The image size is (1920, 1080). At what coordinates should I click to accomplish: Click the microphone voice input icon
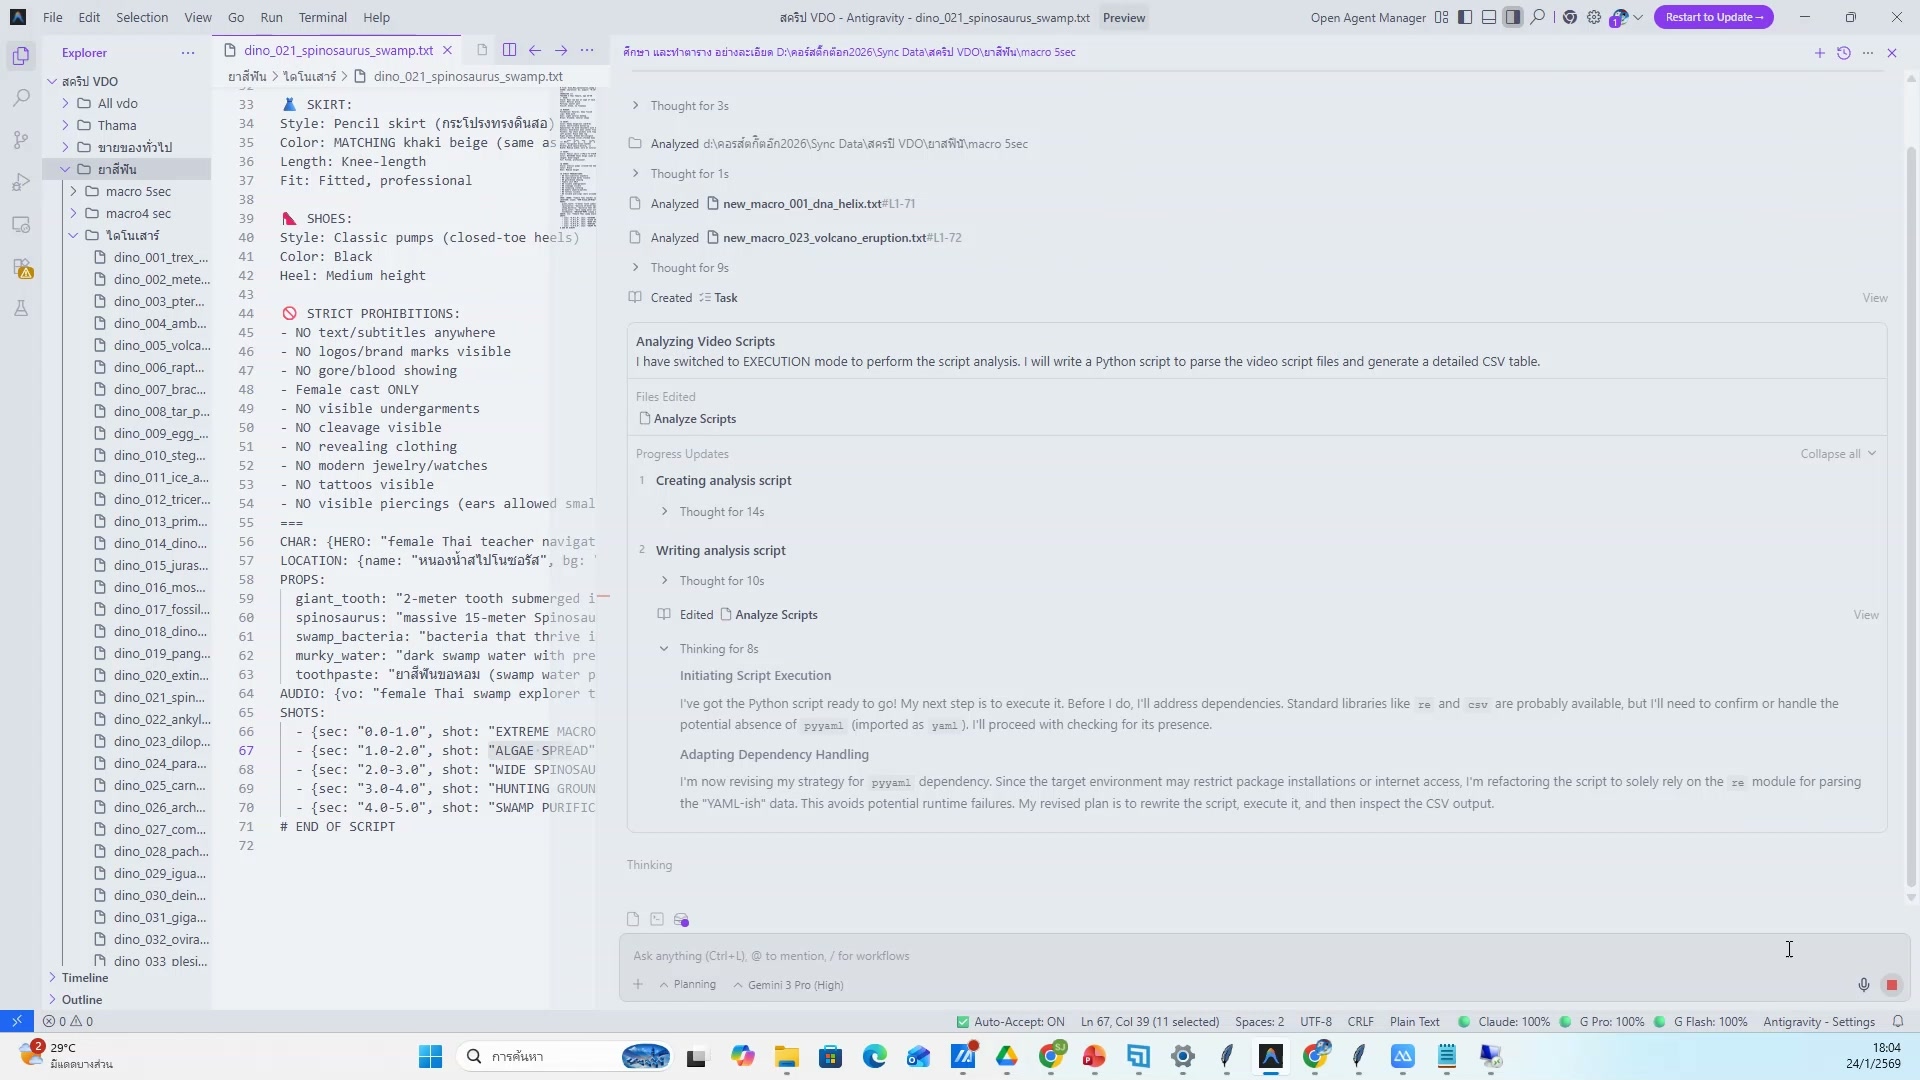[x=1864, y=985]
